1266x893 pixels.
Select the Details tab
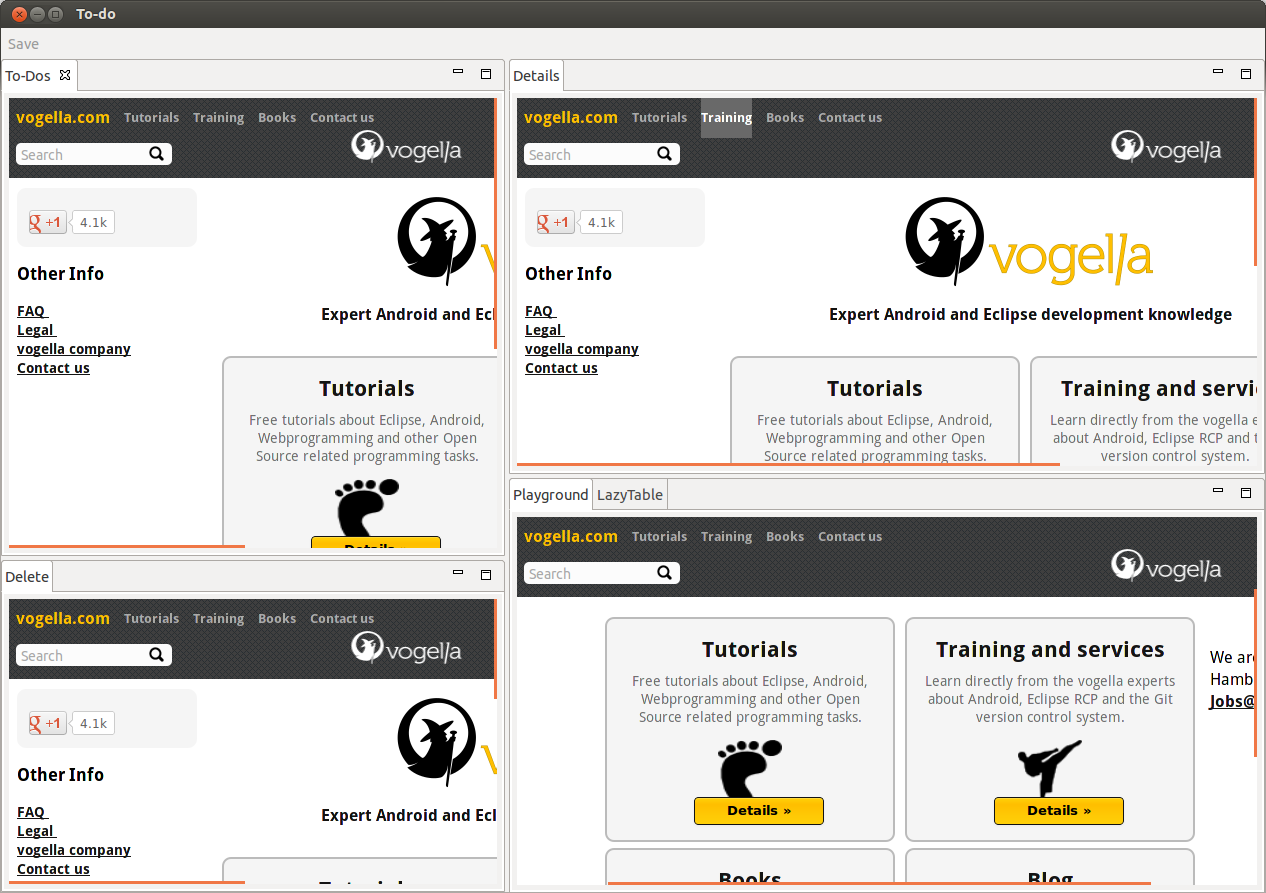click(537, 76)
